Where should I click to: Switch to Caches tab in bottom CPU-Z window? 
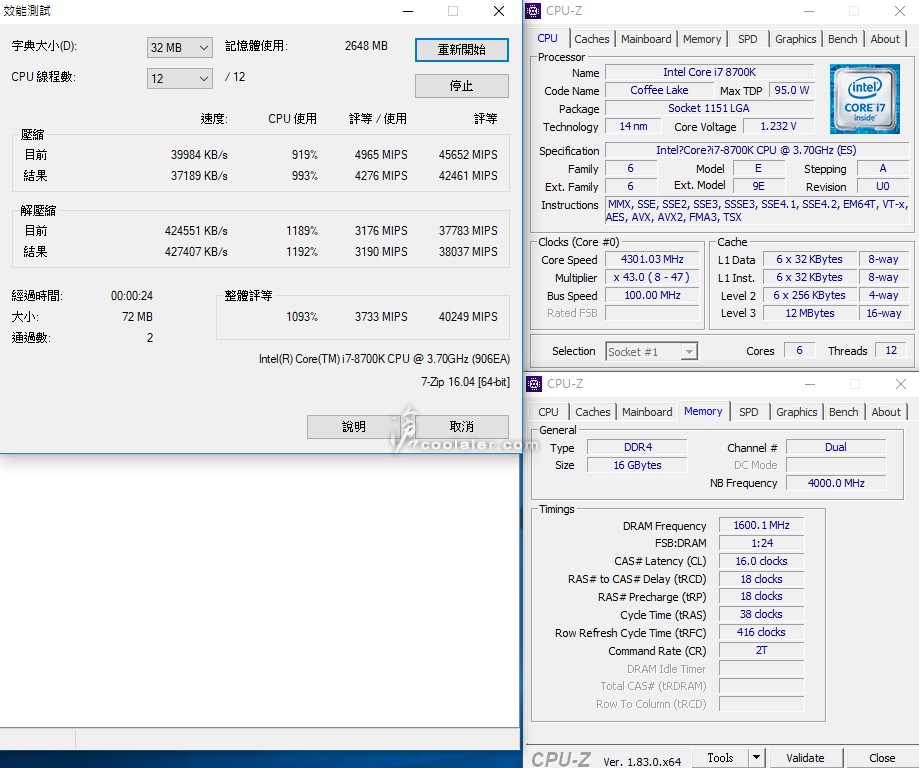593,412
